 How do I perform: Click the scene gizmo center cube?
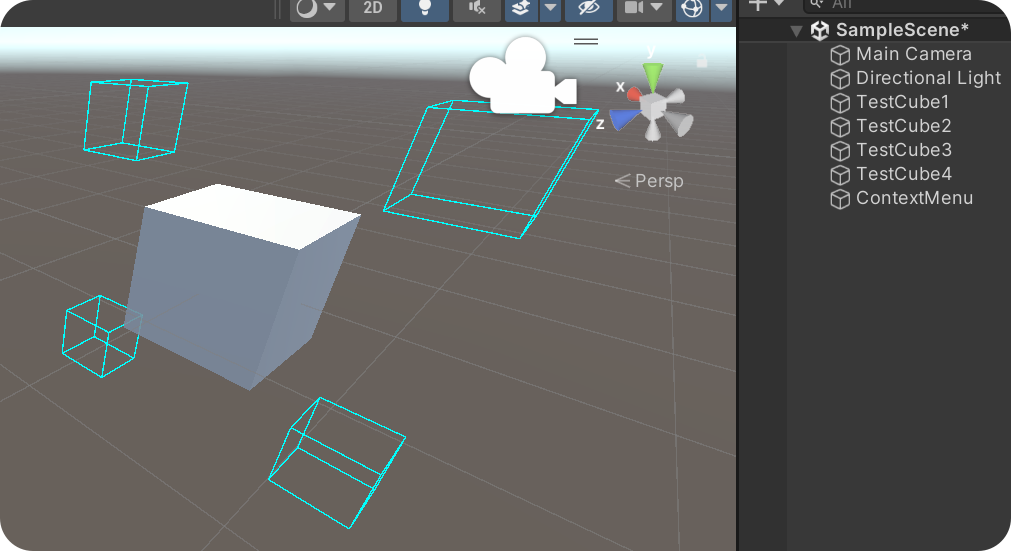click(x=653, y=106)
